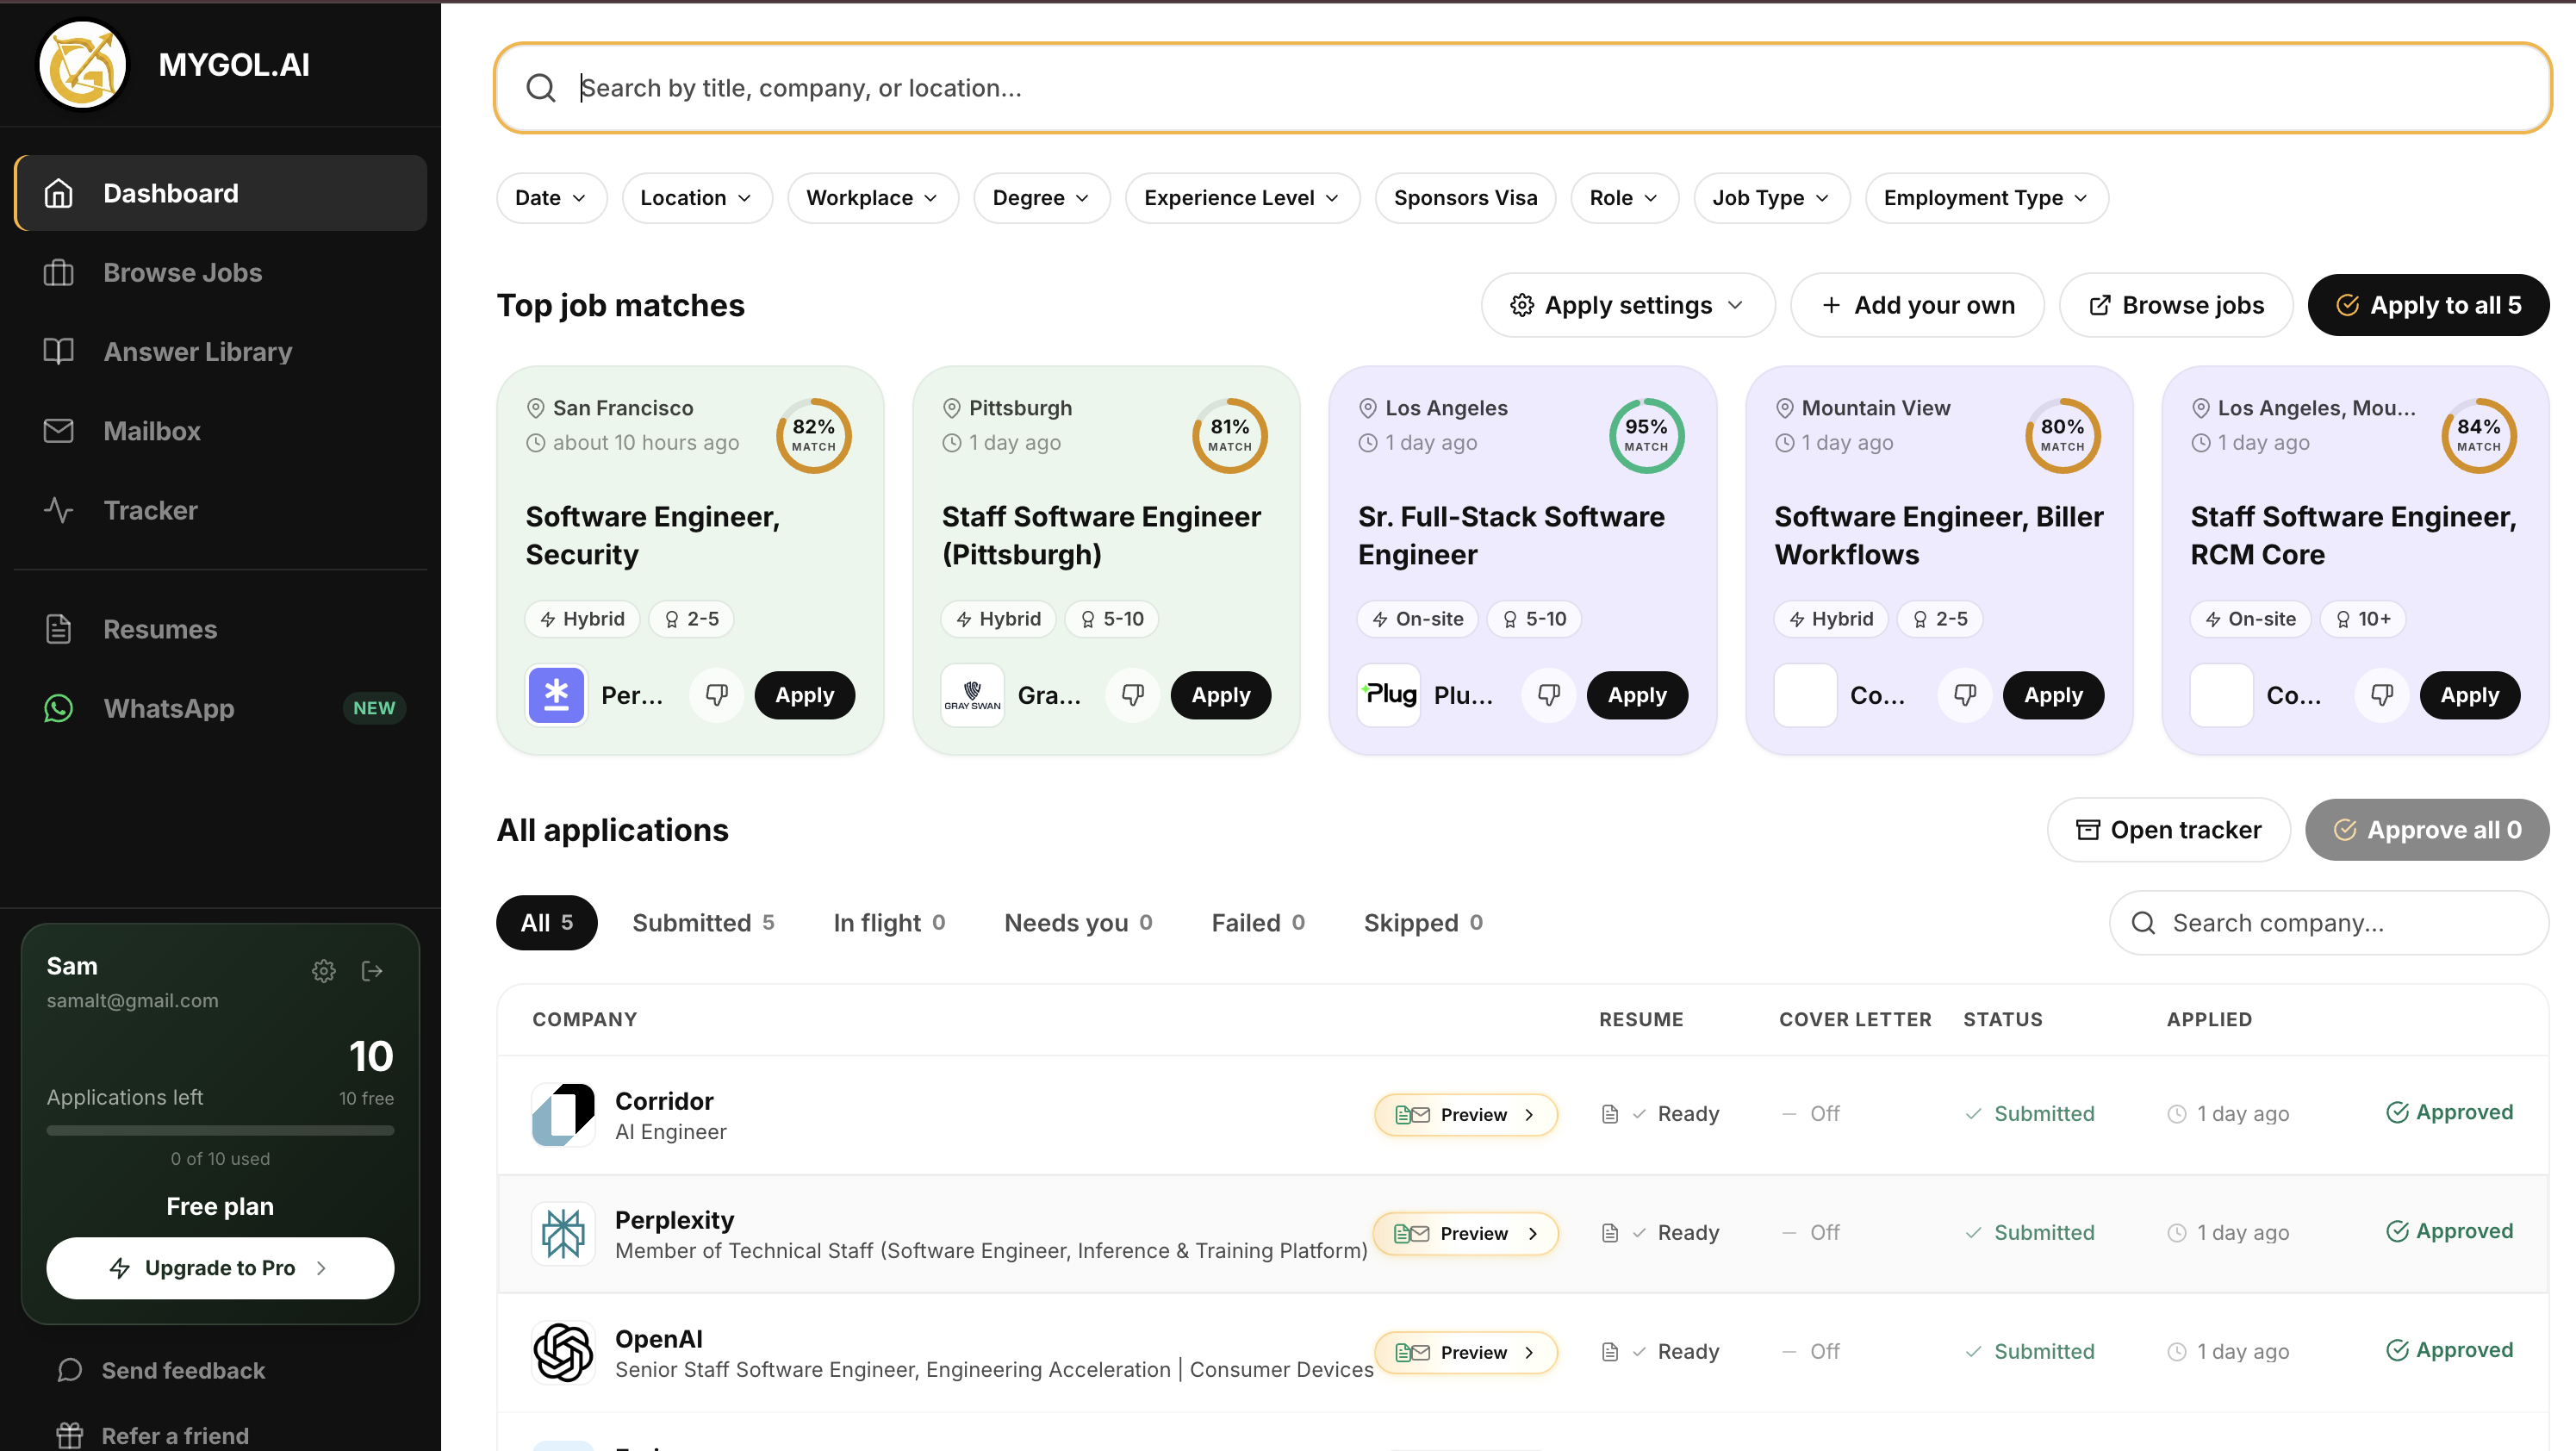Viewport: 2576px width, 1451px height.
Task: Open account settings gear beside Sam
Action: 323,970
